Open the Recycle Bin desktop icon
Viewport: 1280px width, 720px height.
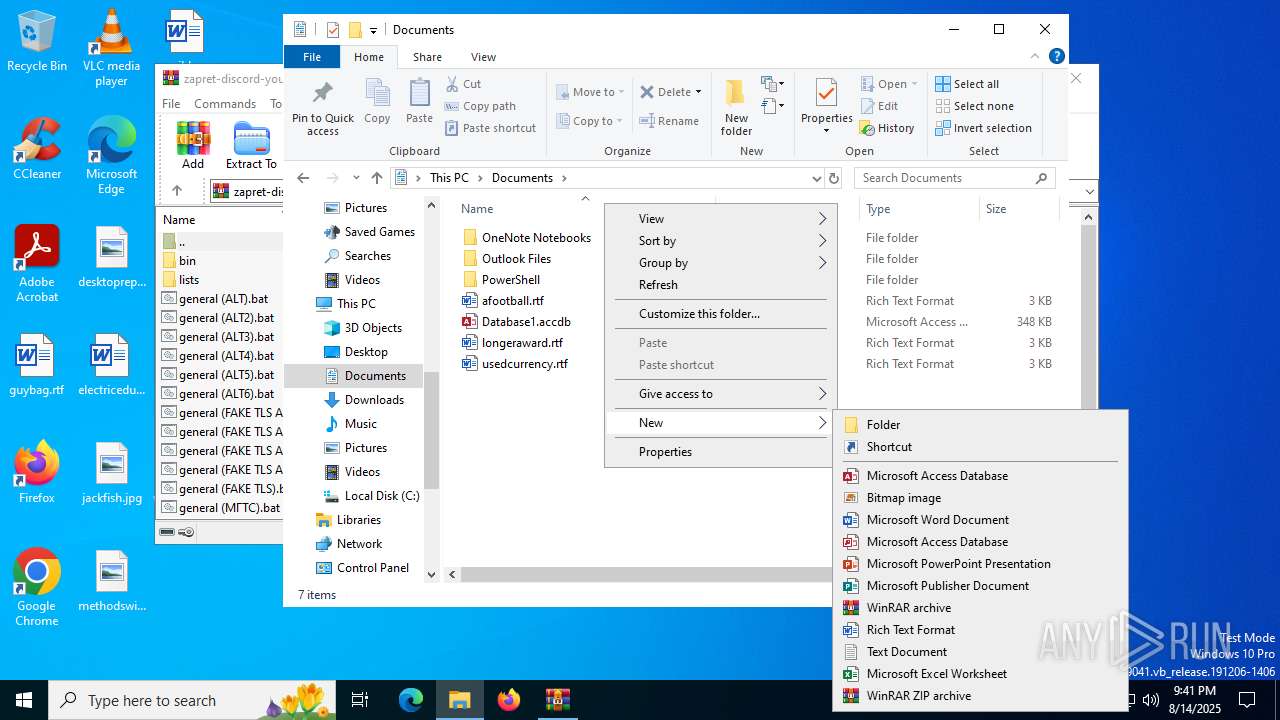pyautogui.click(x=37, y=42)
